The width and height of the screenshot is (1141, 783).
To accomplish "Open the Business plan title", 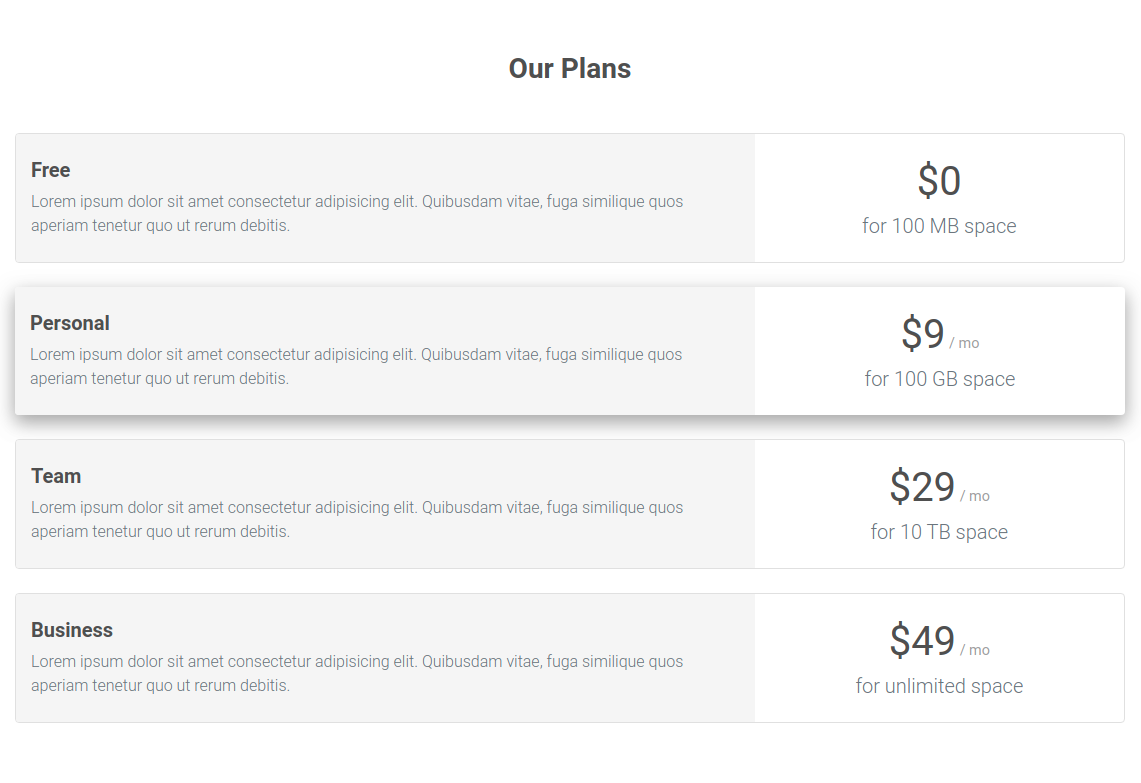I will [x=72, y=630].
